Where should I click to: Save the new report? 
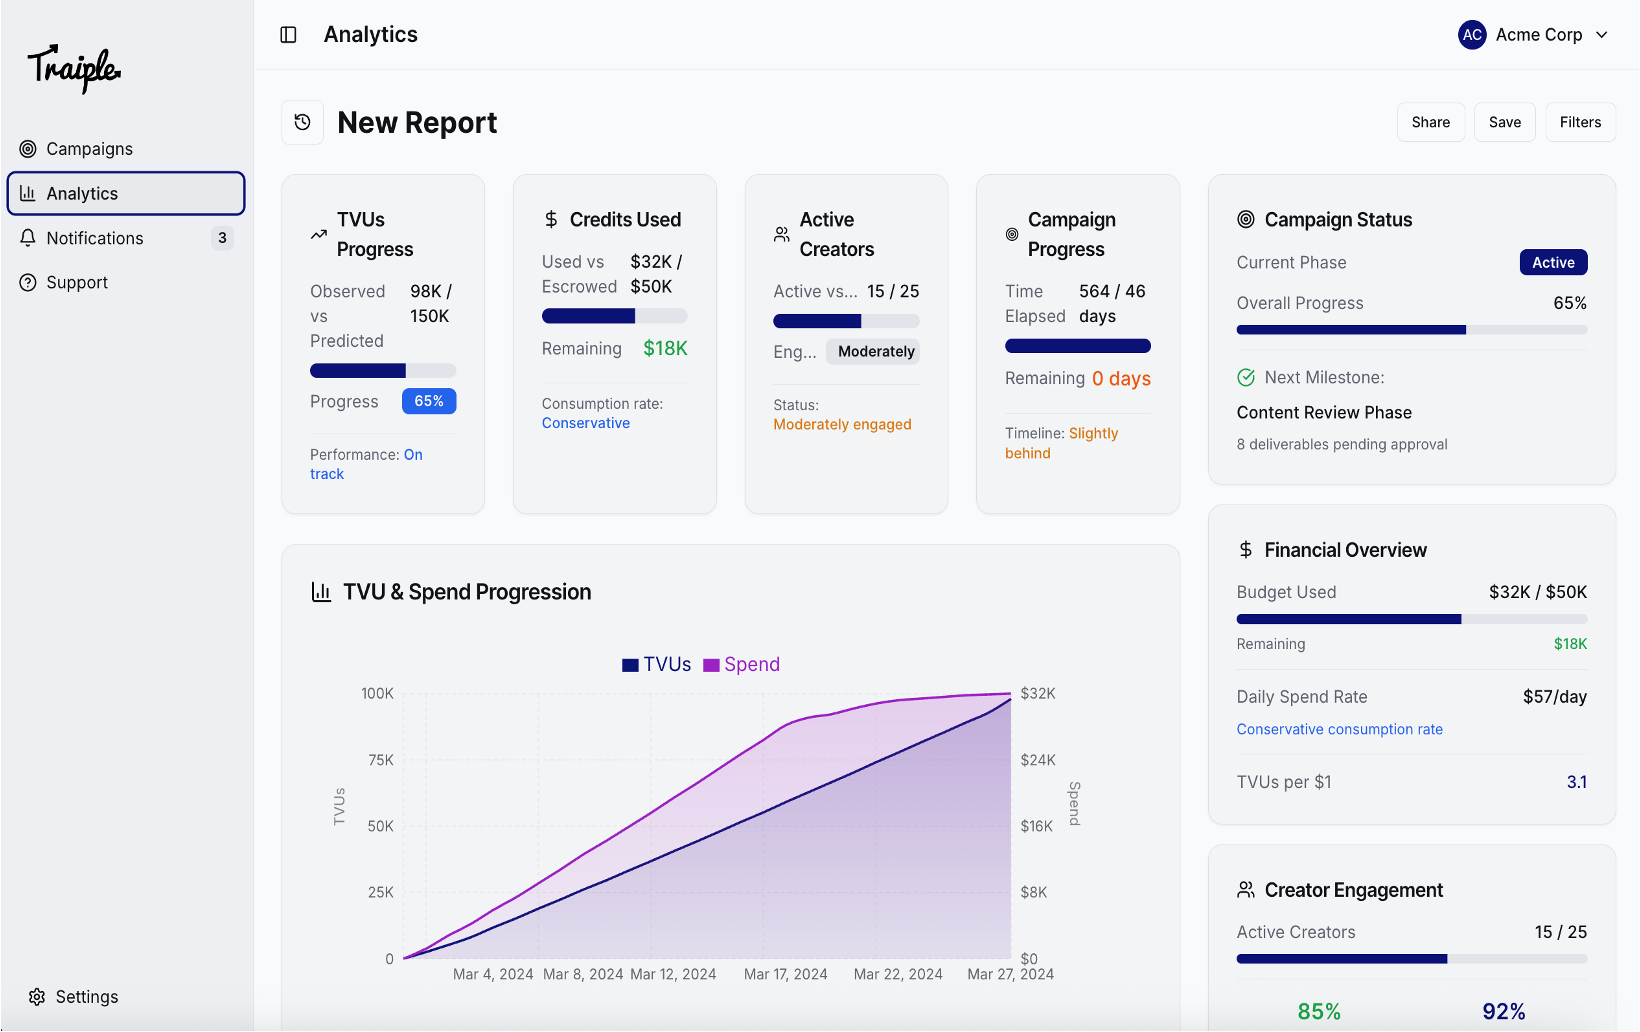pyautogui.click(x=1504, y=122)
